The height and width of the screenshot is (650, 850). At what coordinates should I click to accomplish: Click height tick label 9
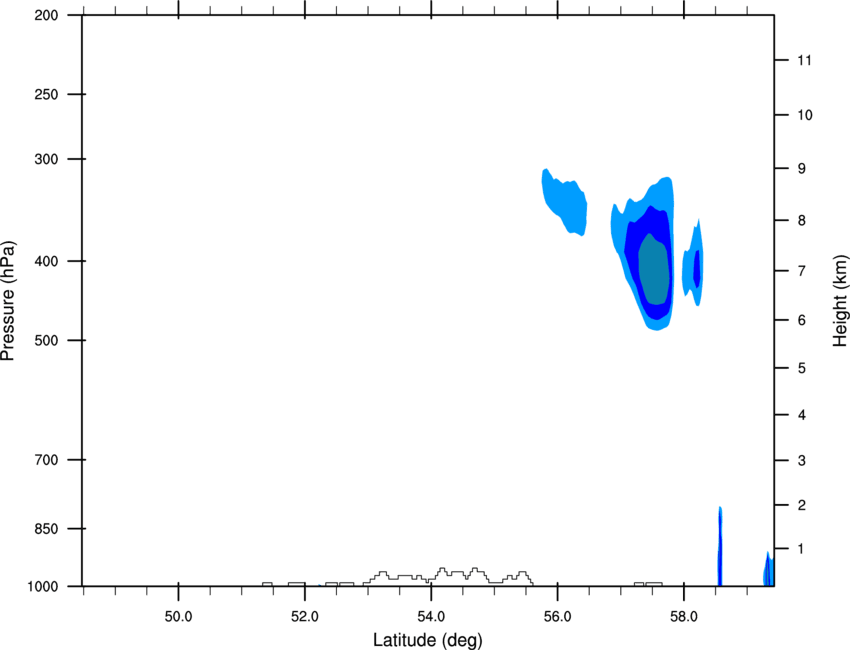pos(802,169)
